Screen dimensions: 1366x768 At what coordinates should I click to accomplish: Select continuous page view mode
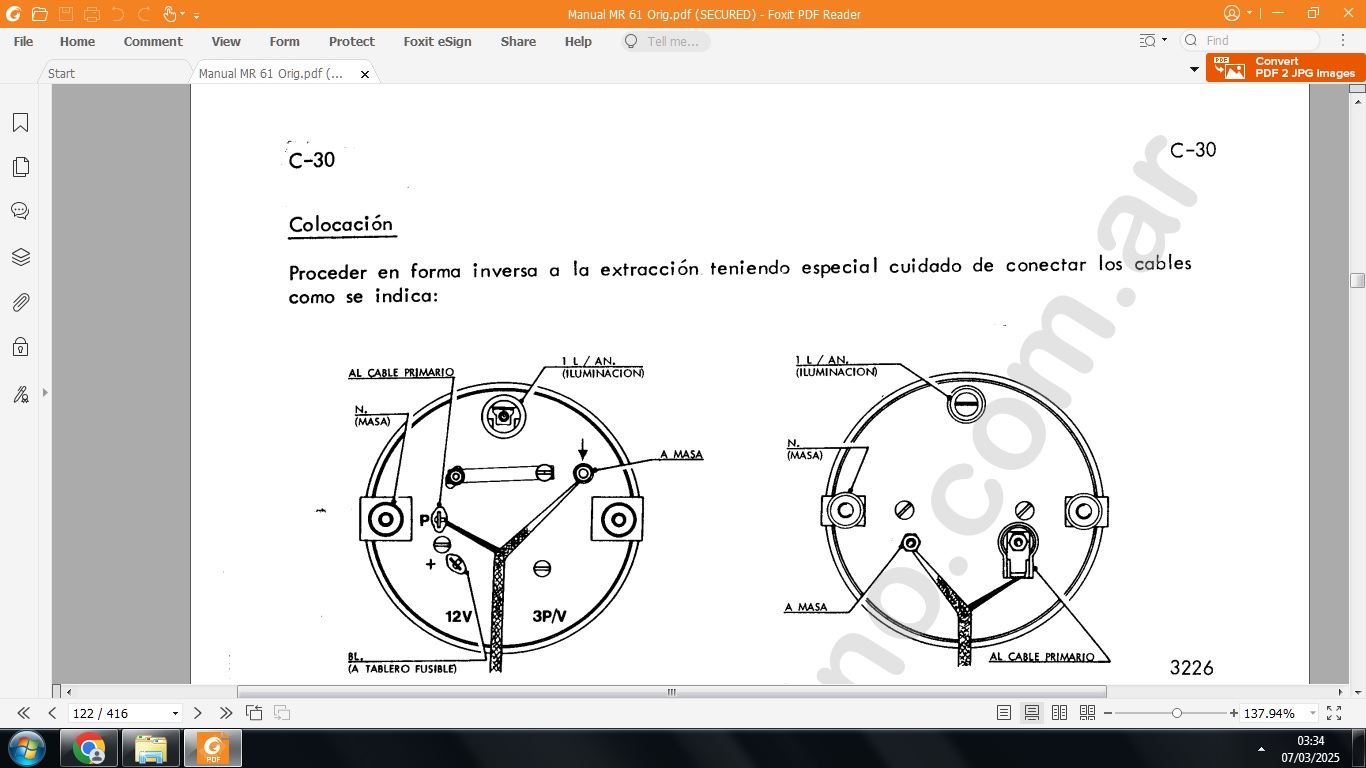point(1032,713)
